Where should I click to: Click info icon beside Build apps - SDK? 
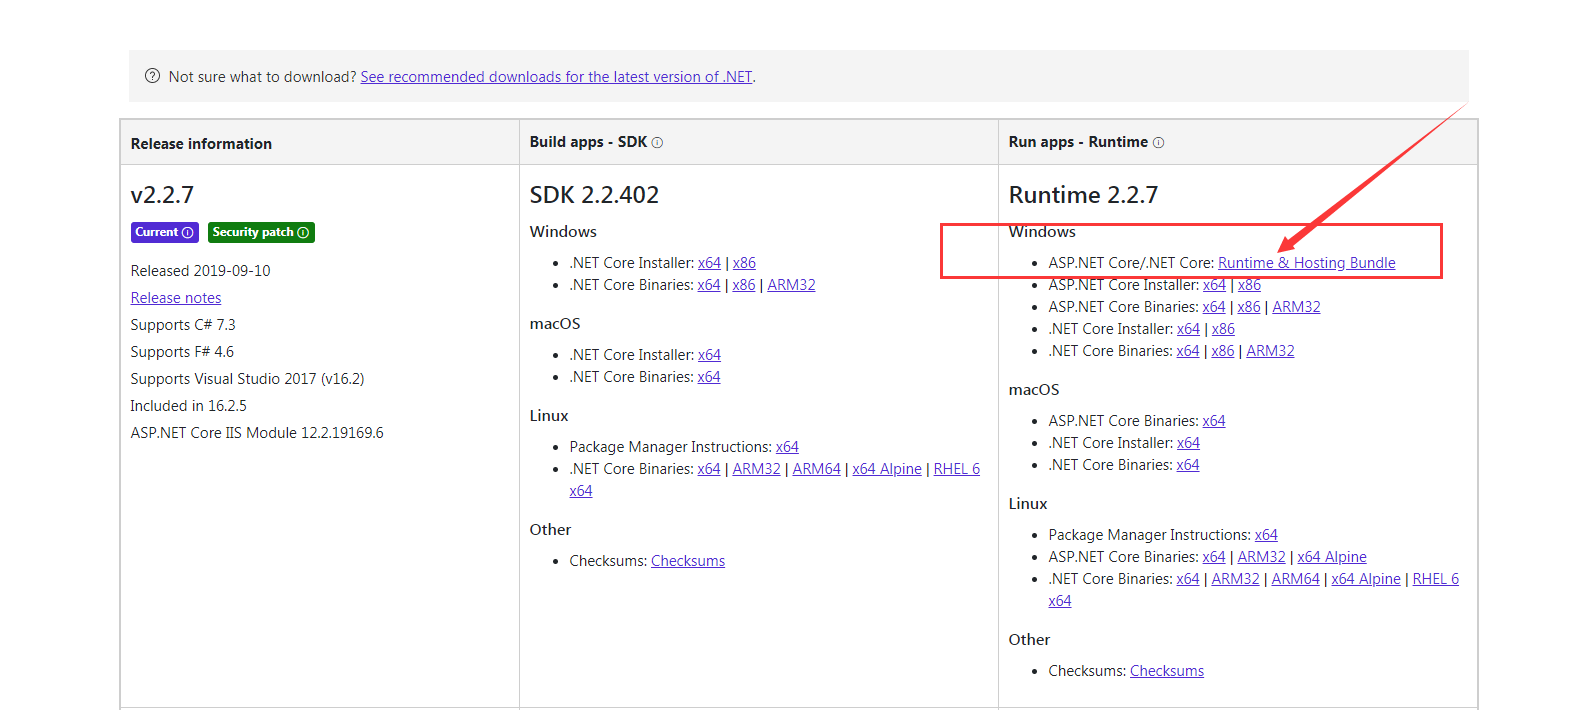(x=657, y=143)
